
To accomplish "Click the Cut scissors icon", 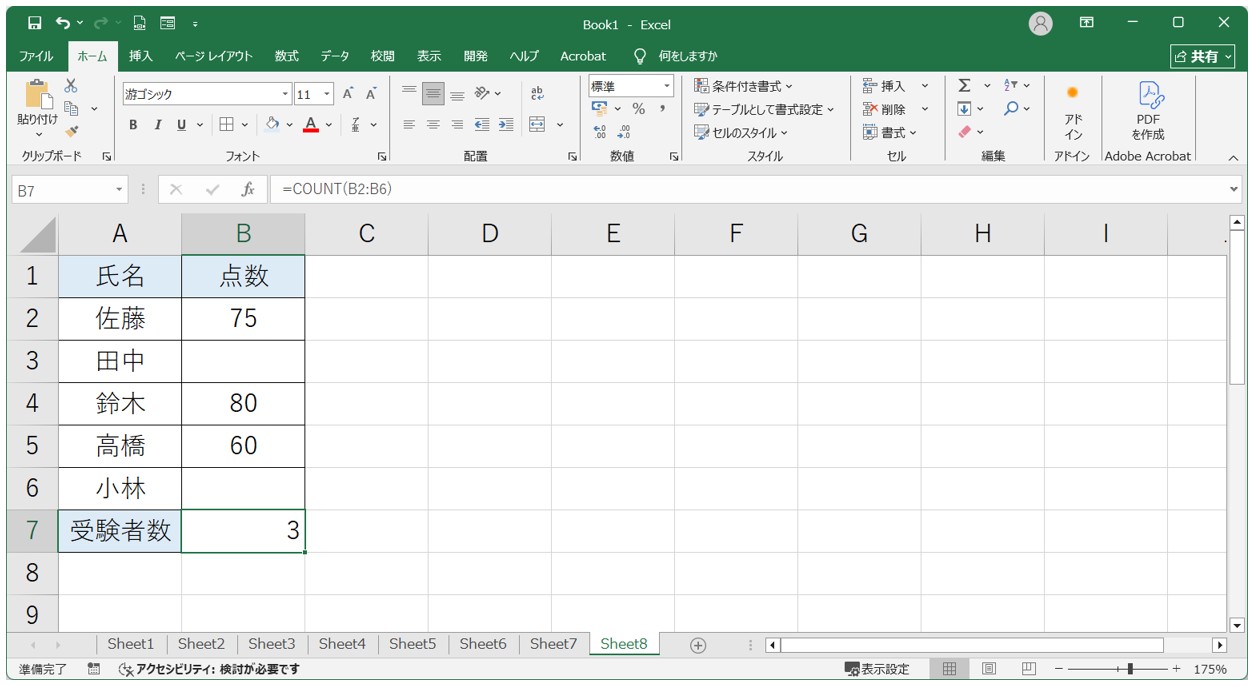I will point(71,87).
